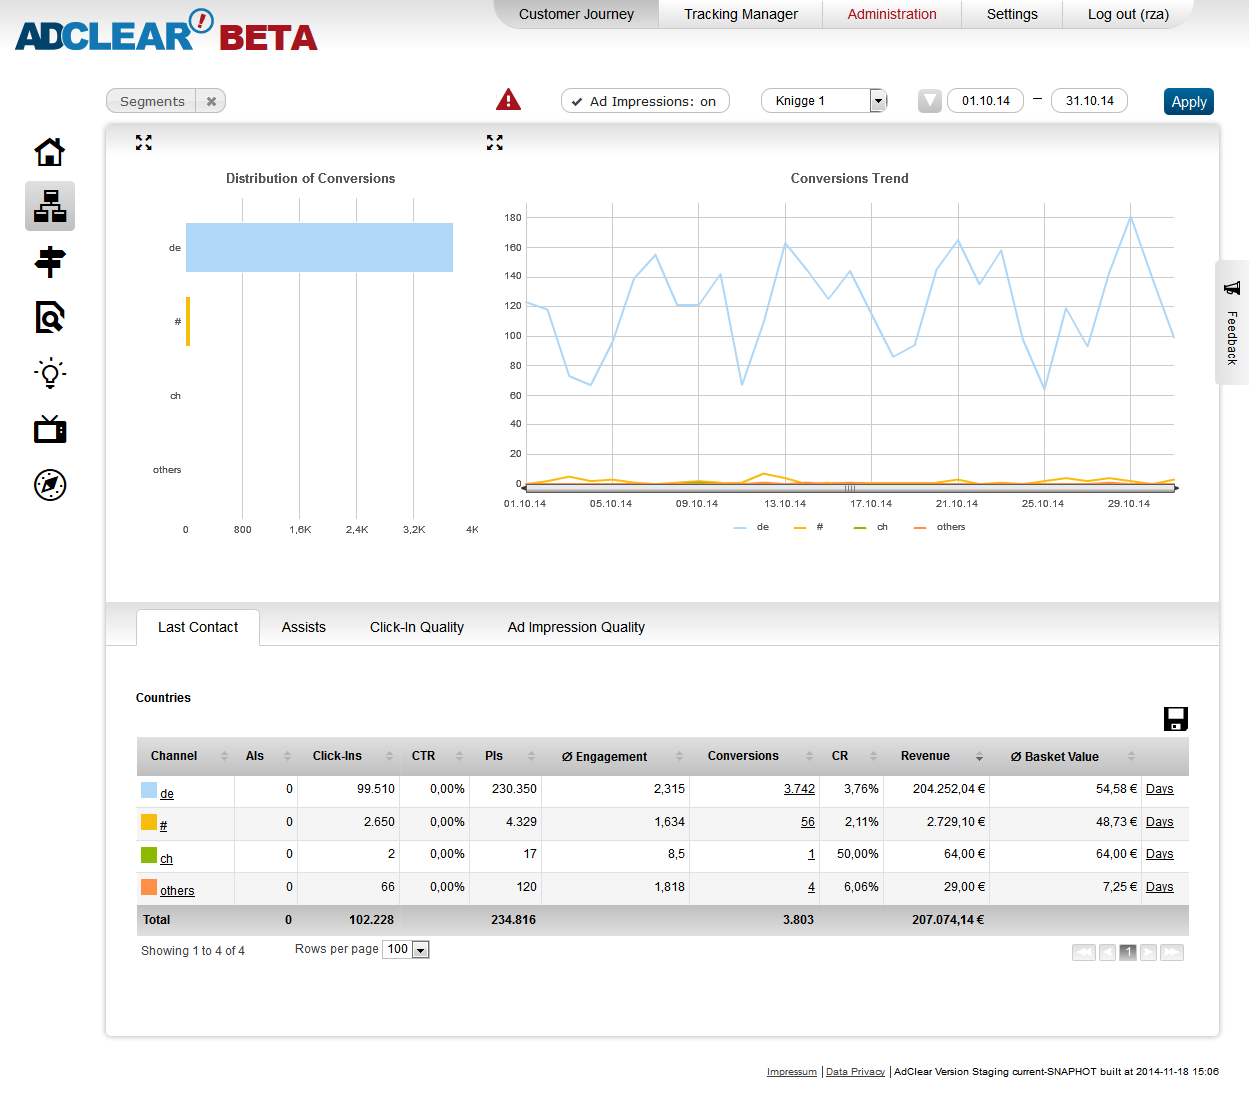
Task: Click the home icon in sidebar
Action: (x=50, y=152)
